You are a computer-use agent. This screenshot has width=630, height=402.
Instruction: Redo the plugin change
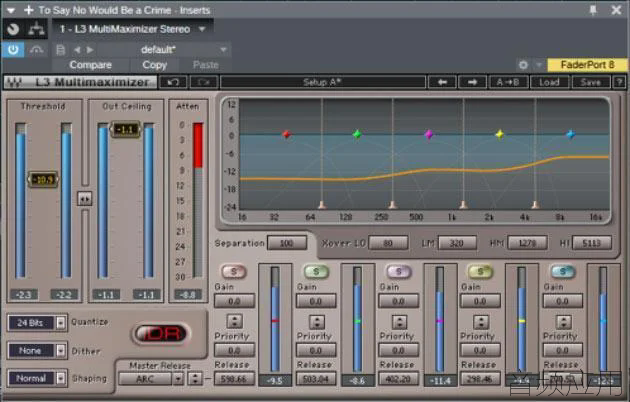[204, 82]
